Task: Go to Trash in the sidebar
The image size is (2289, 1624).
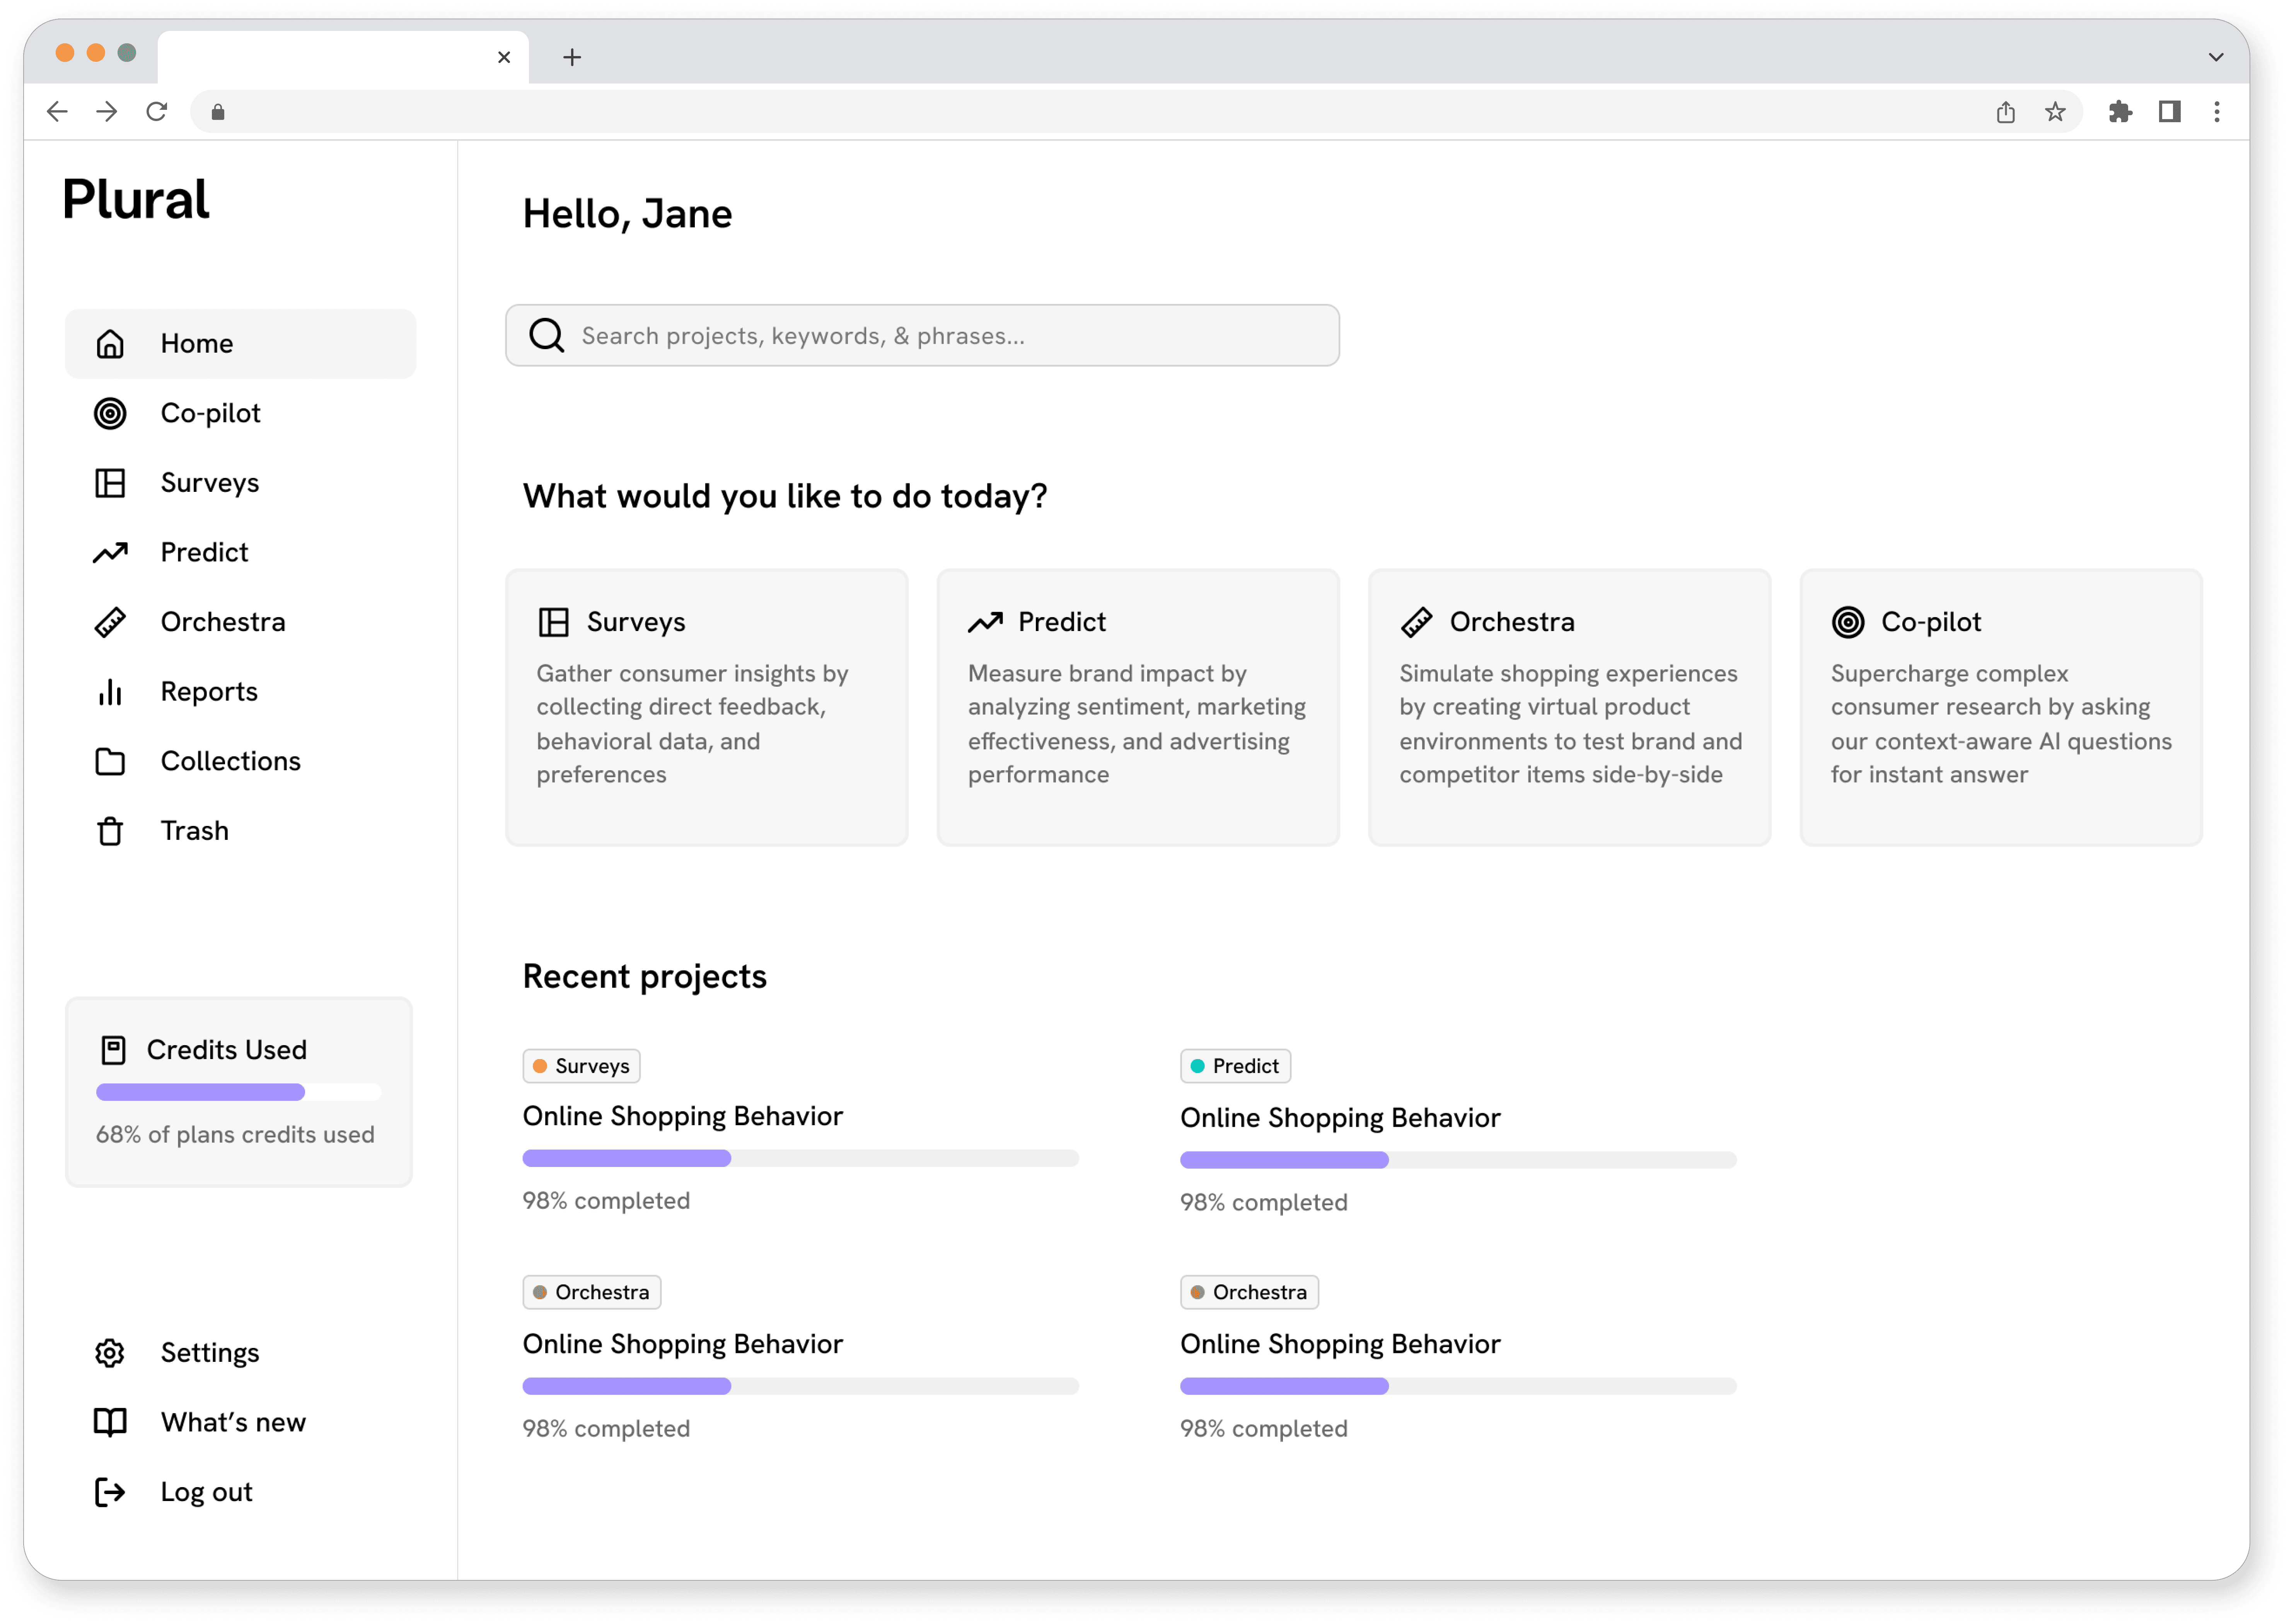Action: click(x=240, y=831)
